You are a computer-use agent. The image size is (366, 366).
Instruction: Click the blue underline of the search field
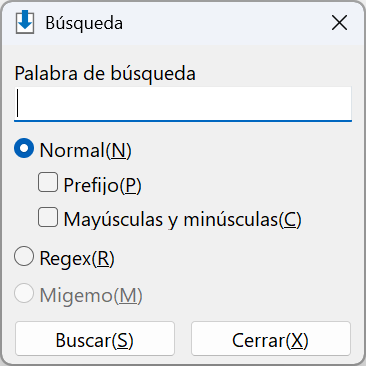click(x=183, y=121)
